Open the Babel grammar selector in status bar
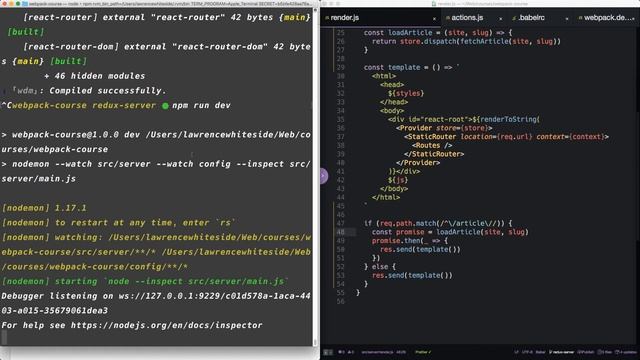 pos(540,352)
